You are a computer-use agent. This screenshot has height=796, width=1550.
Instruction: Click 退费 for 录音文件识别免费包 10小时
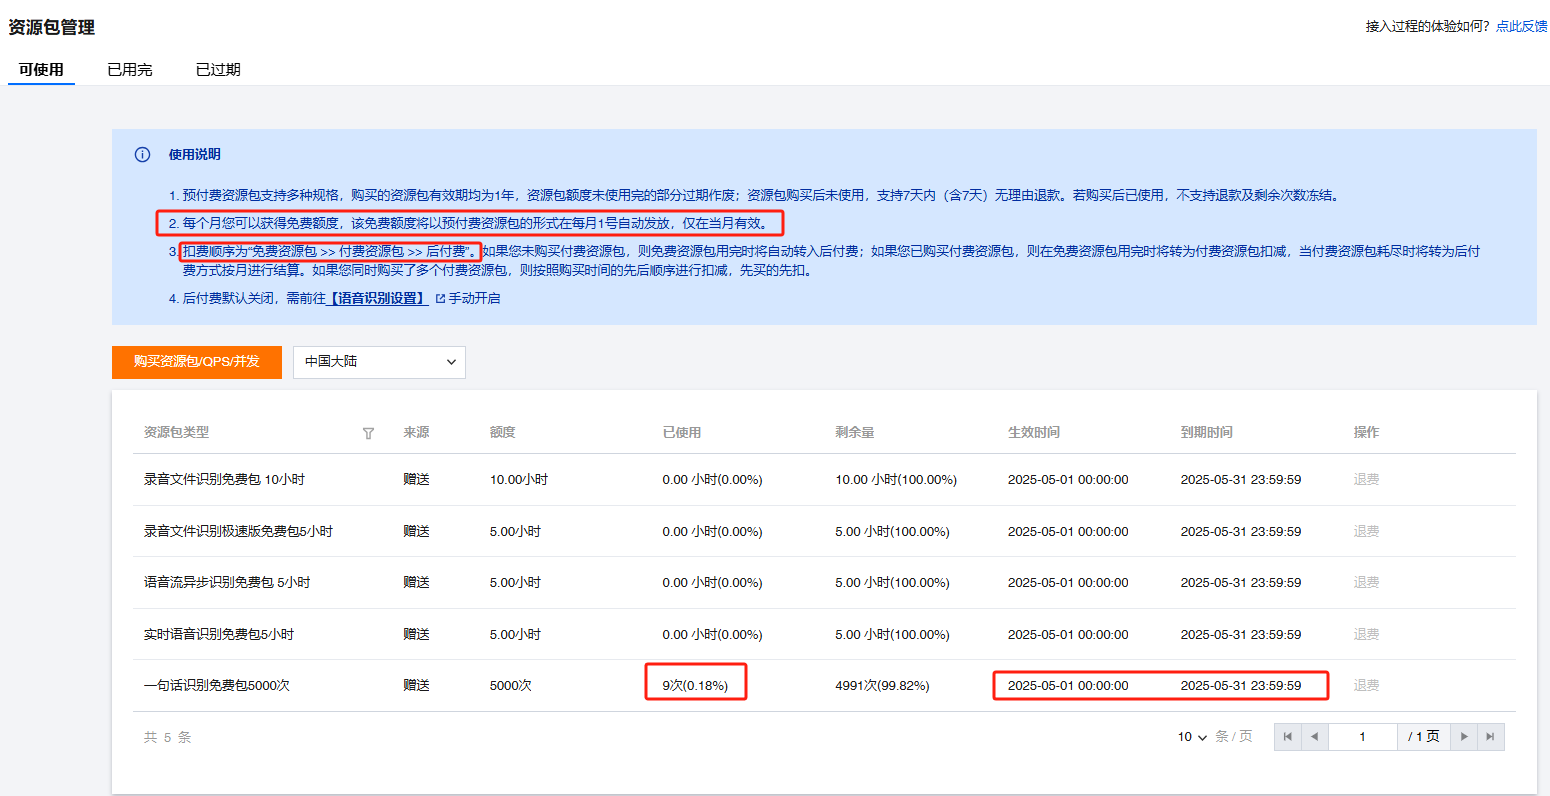coord(1366,480)
